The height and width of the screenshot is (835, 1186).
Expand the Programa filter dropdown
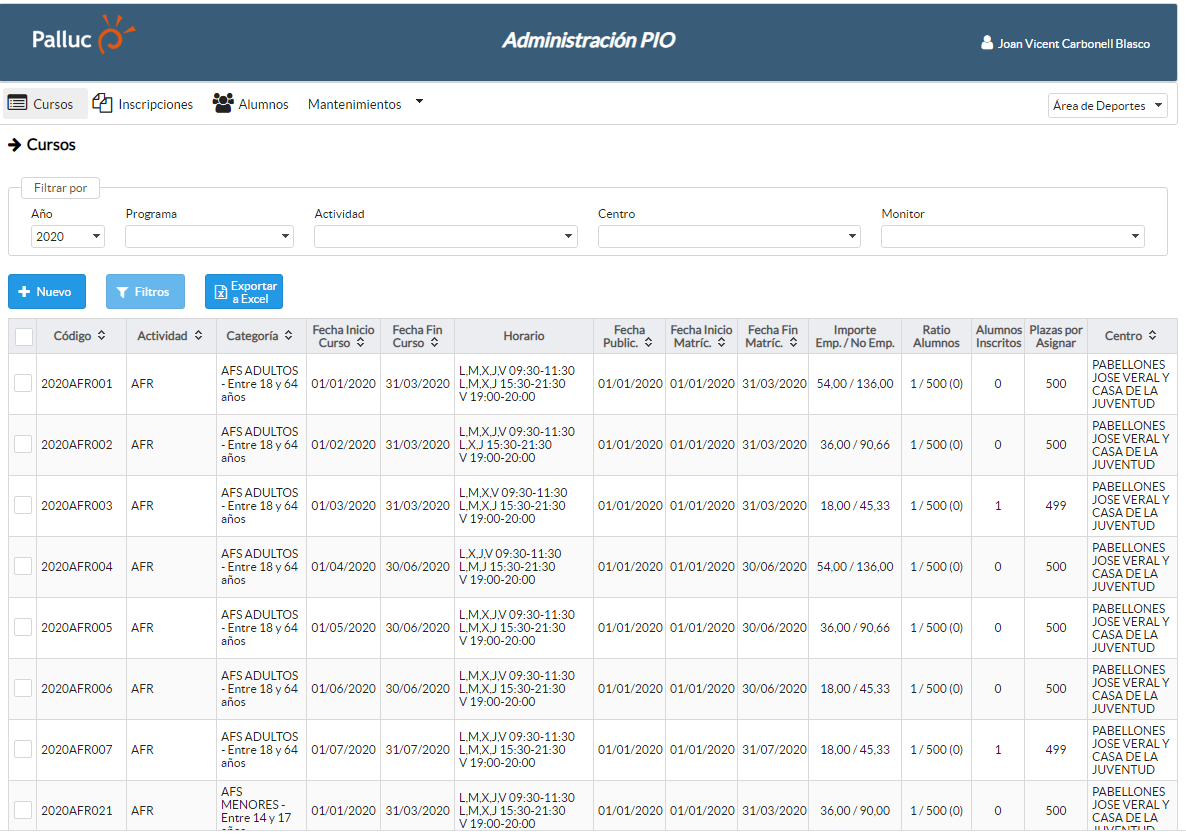(209, 237)
